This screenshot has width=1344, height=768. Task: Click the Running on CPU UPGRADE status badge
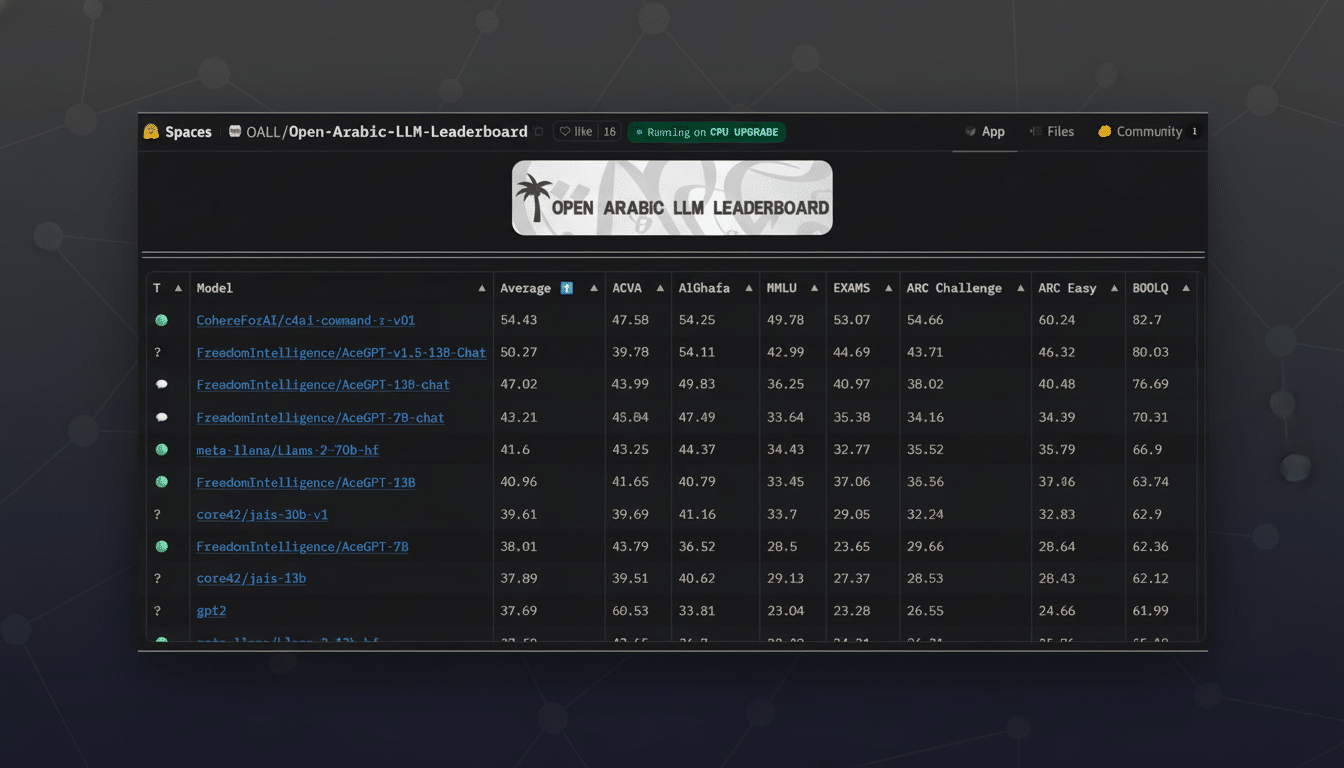707,131
